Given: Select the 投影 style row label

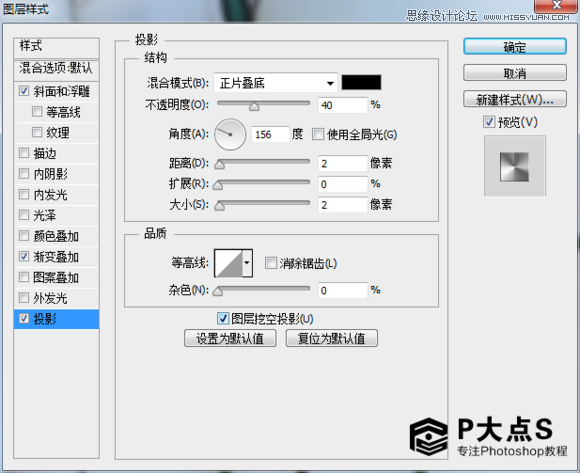Looking at the screenshot, I should click(45, 318).
